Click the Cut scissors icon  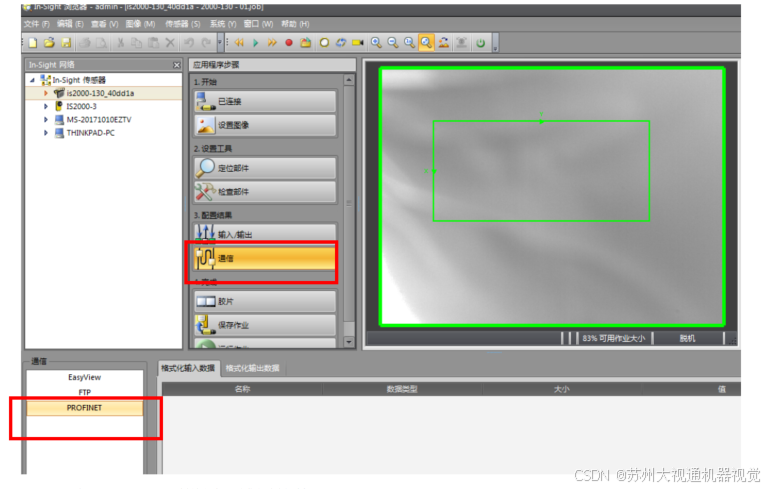[x=120, y=43]
